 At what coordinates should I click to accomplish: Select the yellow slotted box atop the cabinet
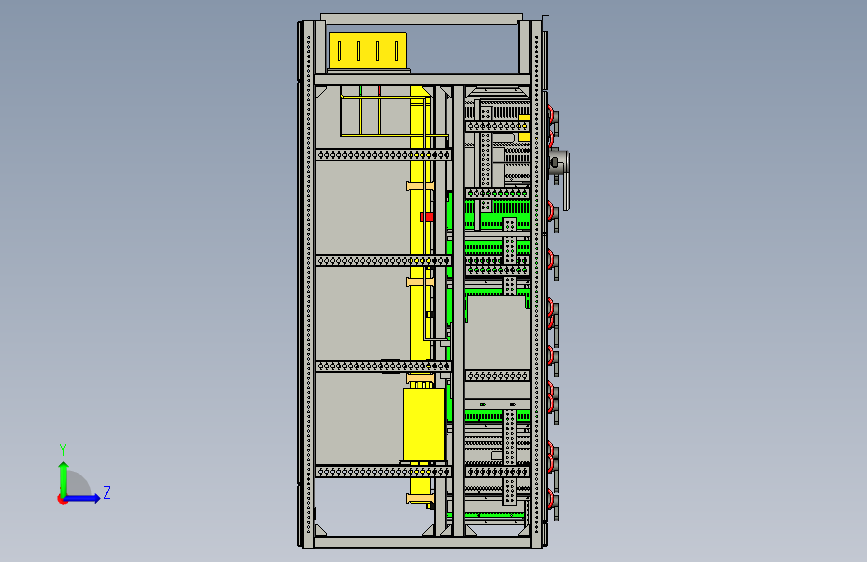tap(368, 50)
